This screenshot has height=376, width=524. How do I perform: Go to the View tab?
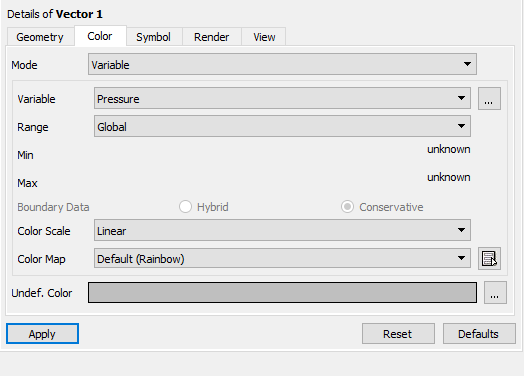264,37
